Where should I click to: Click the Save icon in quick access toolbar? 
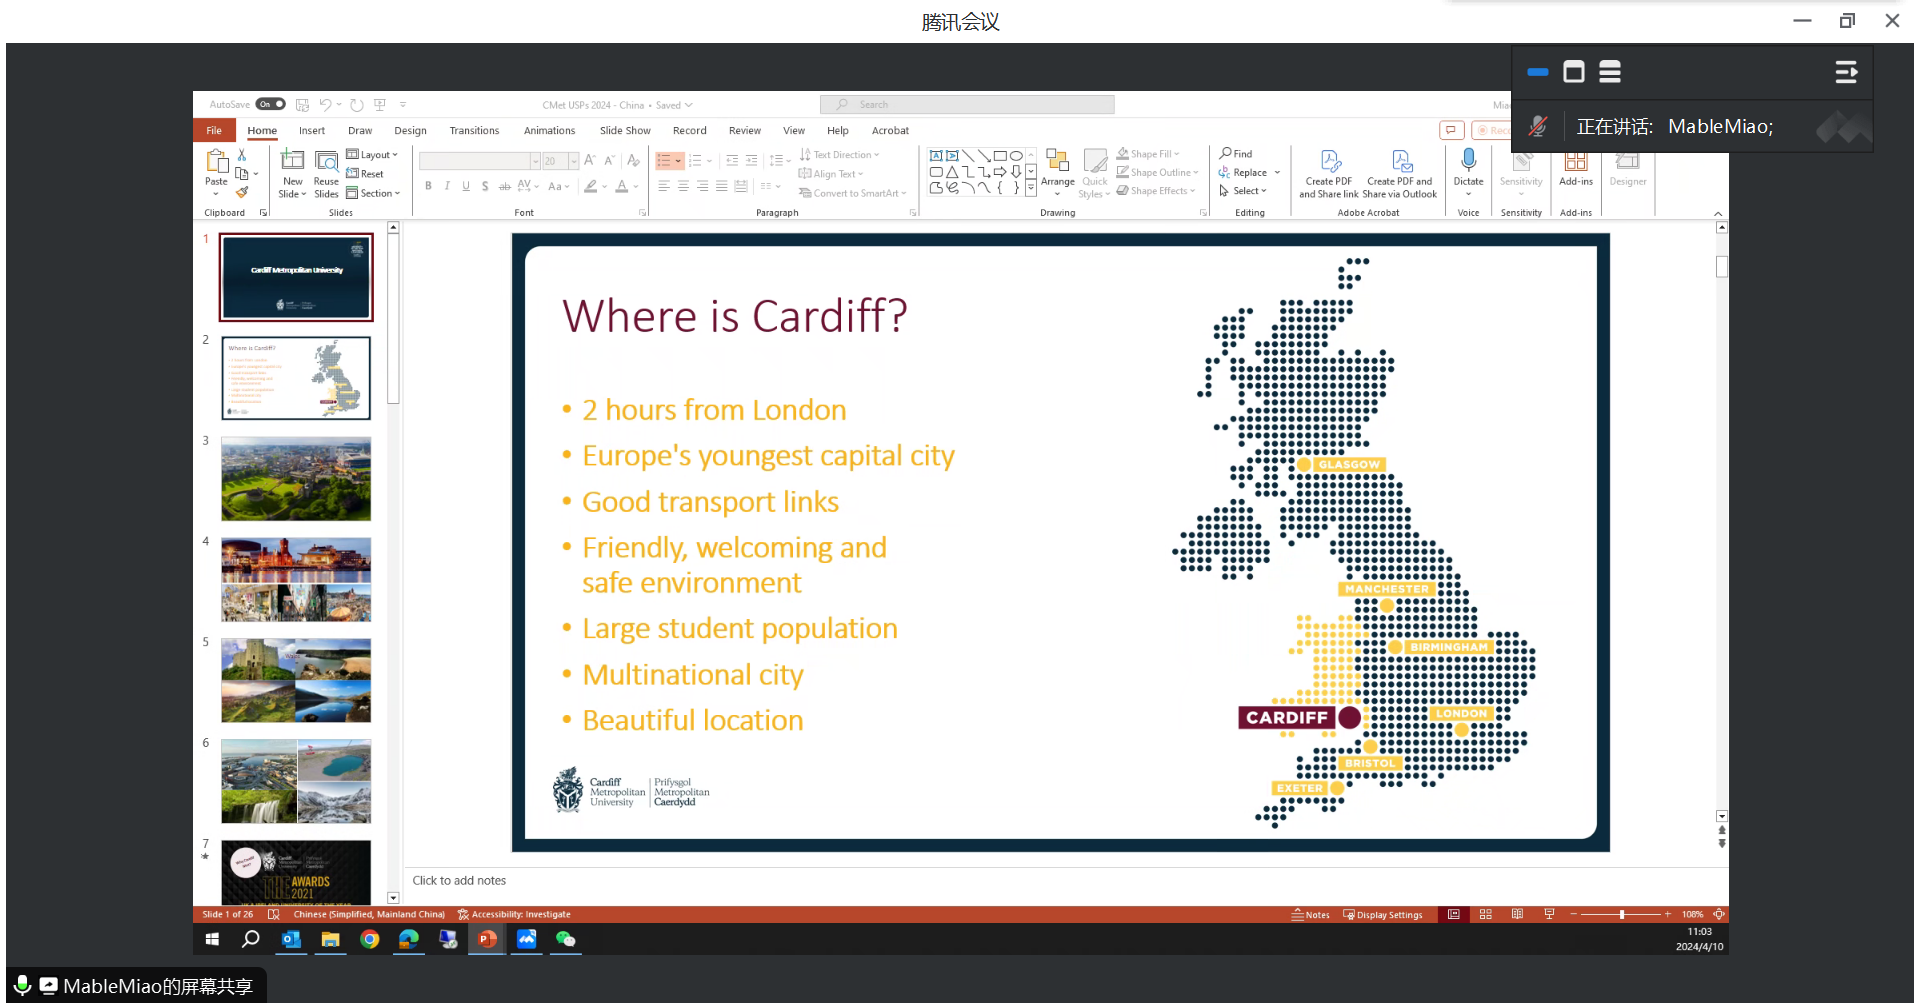coord(302,104)
